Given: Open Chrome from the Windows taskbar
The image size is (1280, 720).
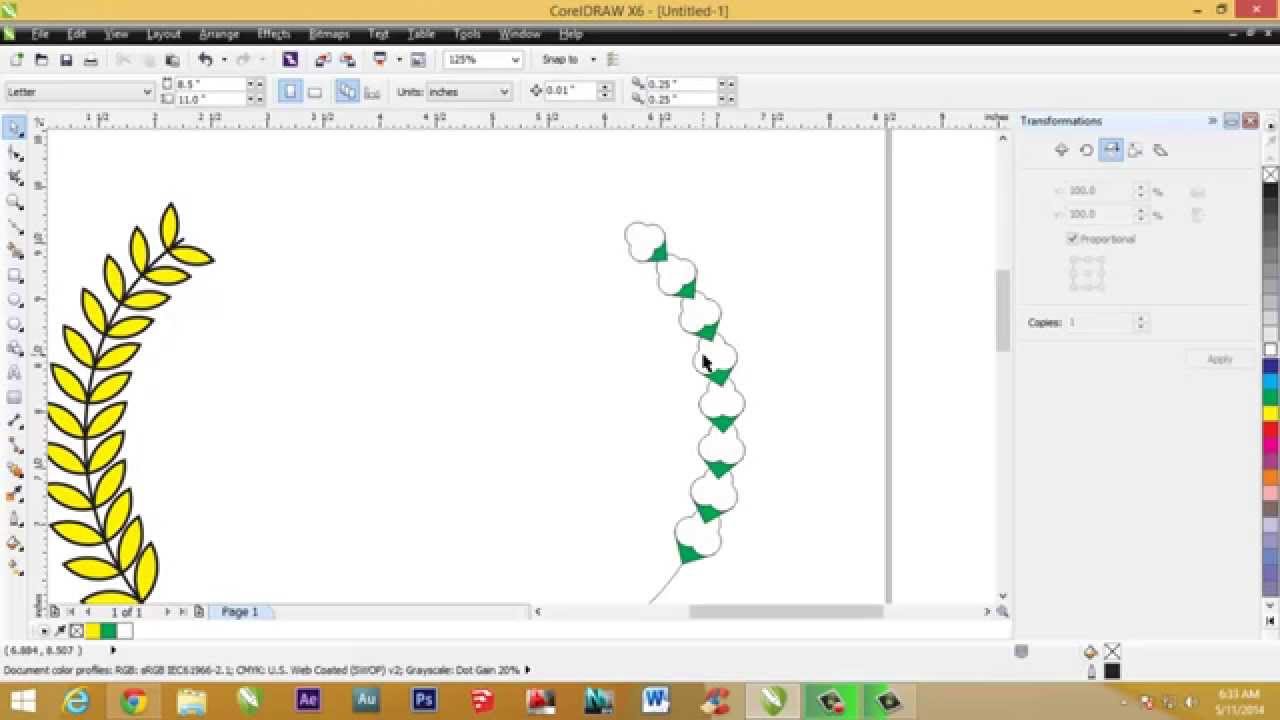Looking at the screenshot, I should pyautogui.click(x=134, y=701).
